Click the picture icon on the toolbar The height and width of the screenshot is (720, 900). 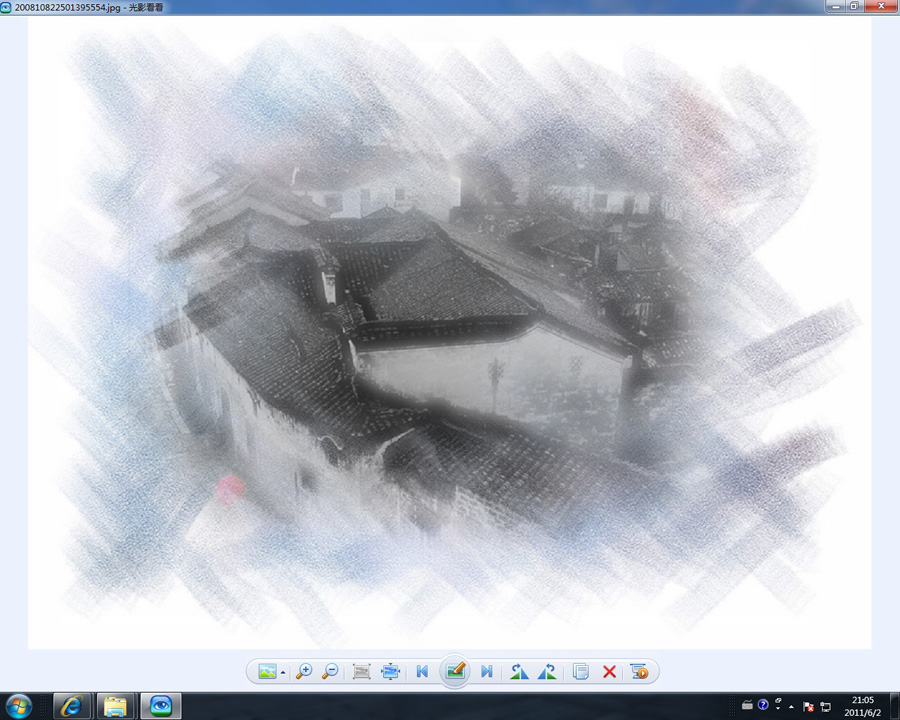pos(267,672)
